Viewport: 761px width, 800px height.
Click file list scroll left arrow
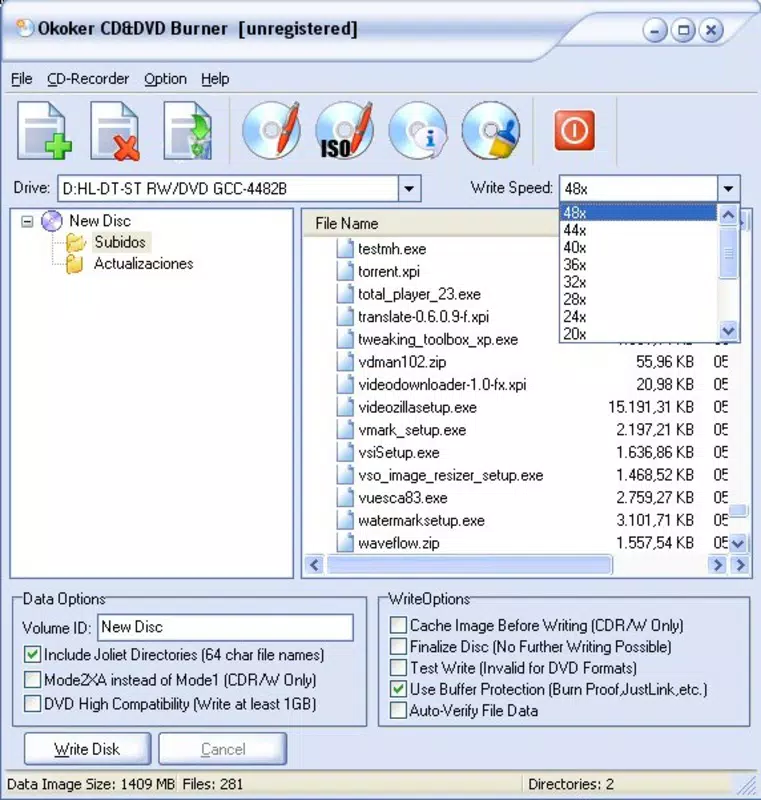314,565
